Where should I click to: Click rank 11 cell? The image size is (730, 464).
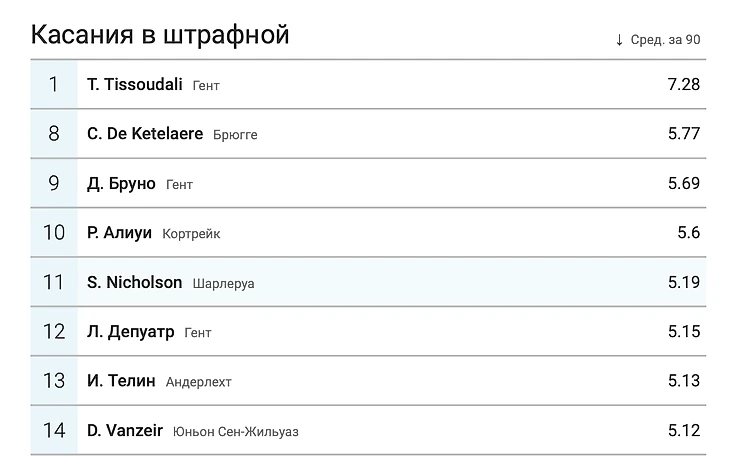click(x=54, y=282)
